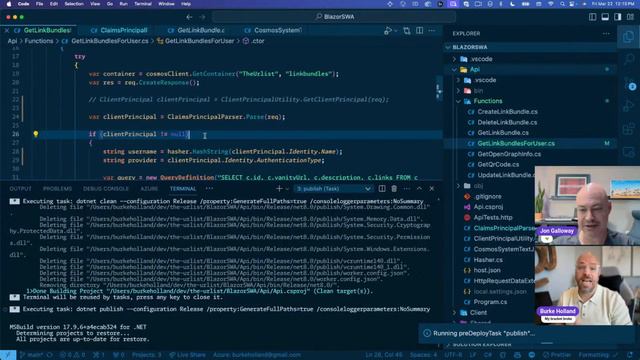Screen dimensions: 640x360
Task: Click the run/debug icon in editor toolbar
Action: tap(387, 31)
